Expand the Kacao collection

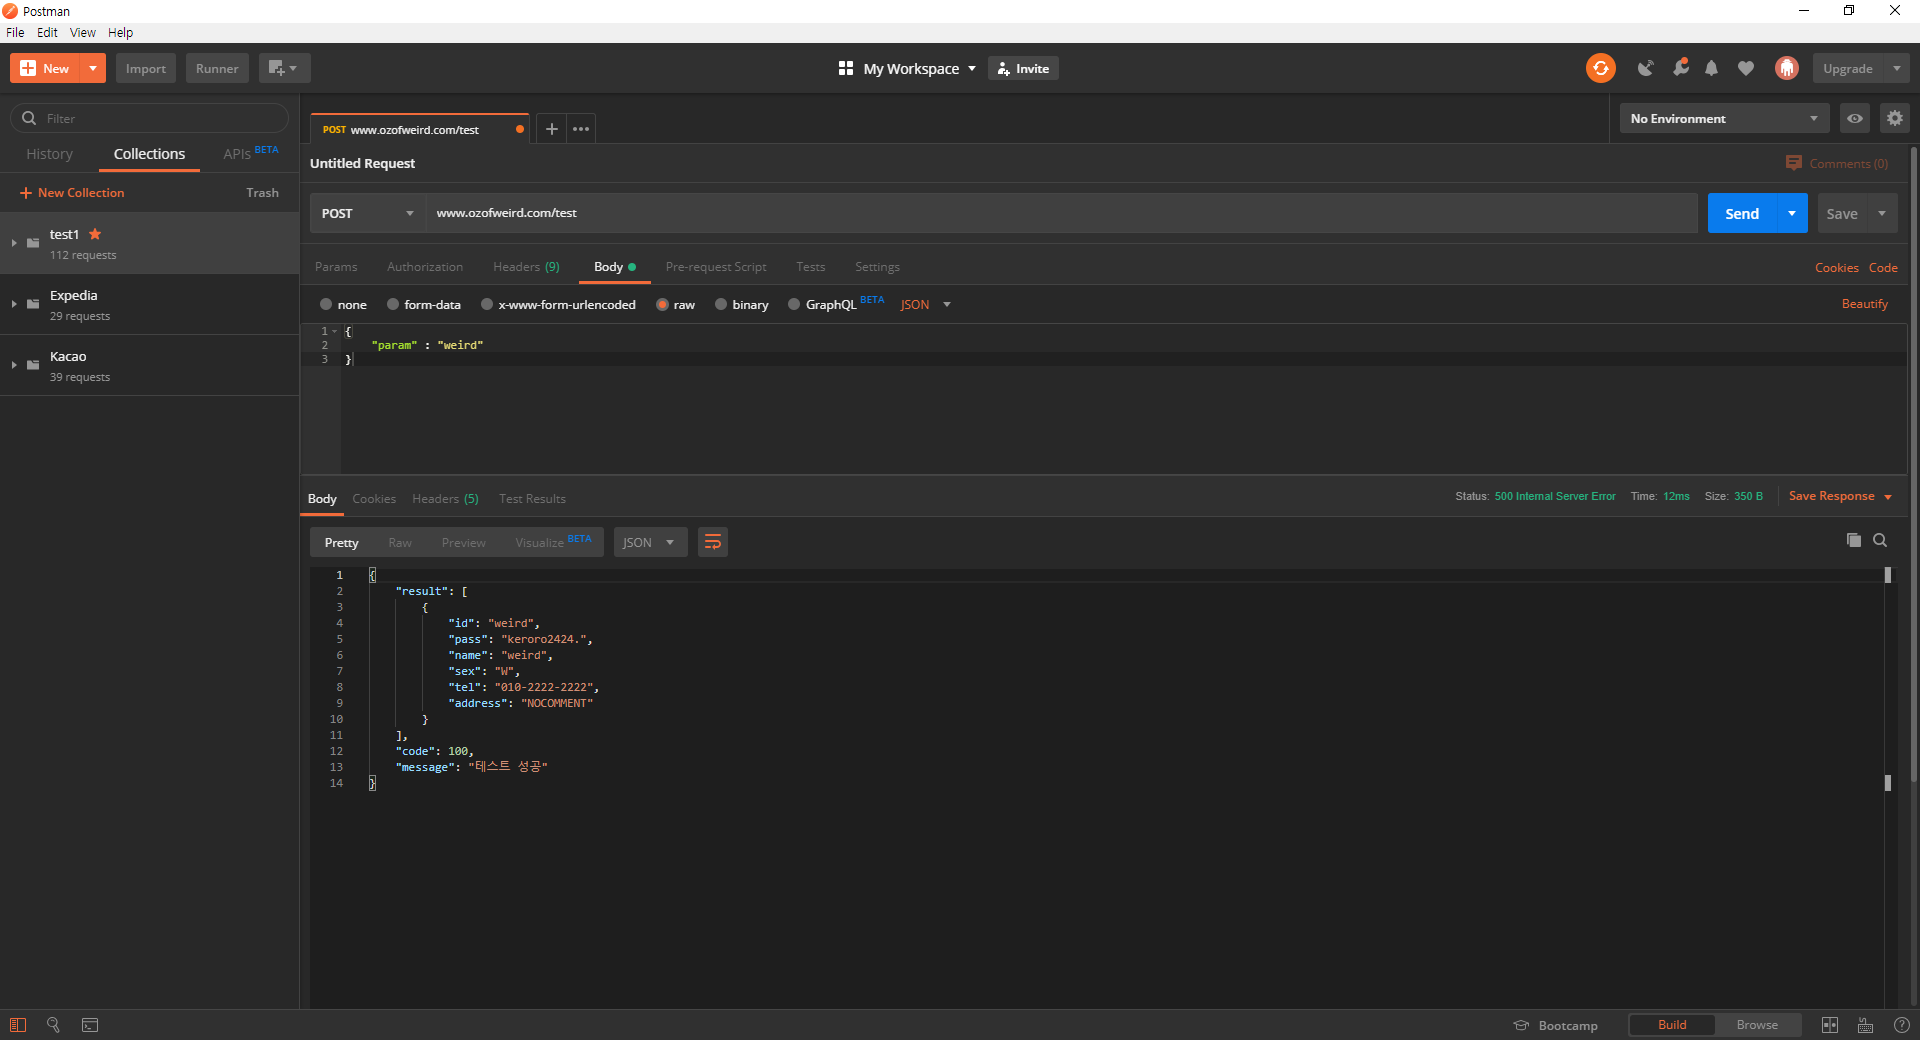[x=14, y=365]
